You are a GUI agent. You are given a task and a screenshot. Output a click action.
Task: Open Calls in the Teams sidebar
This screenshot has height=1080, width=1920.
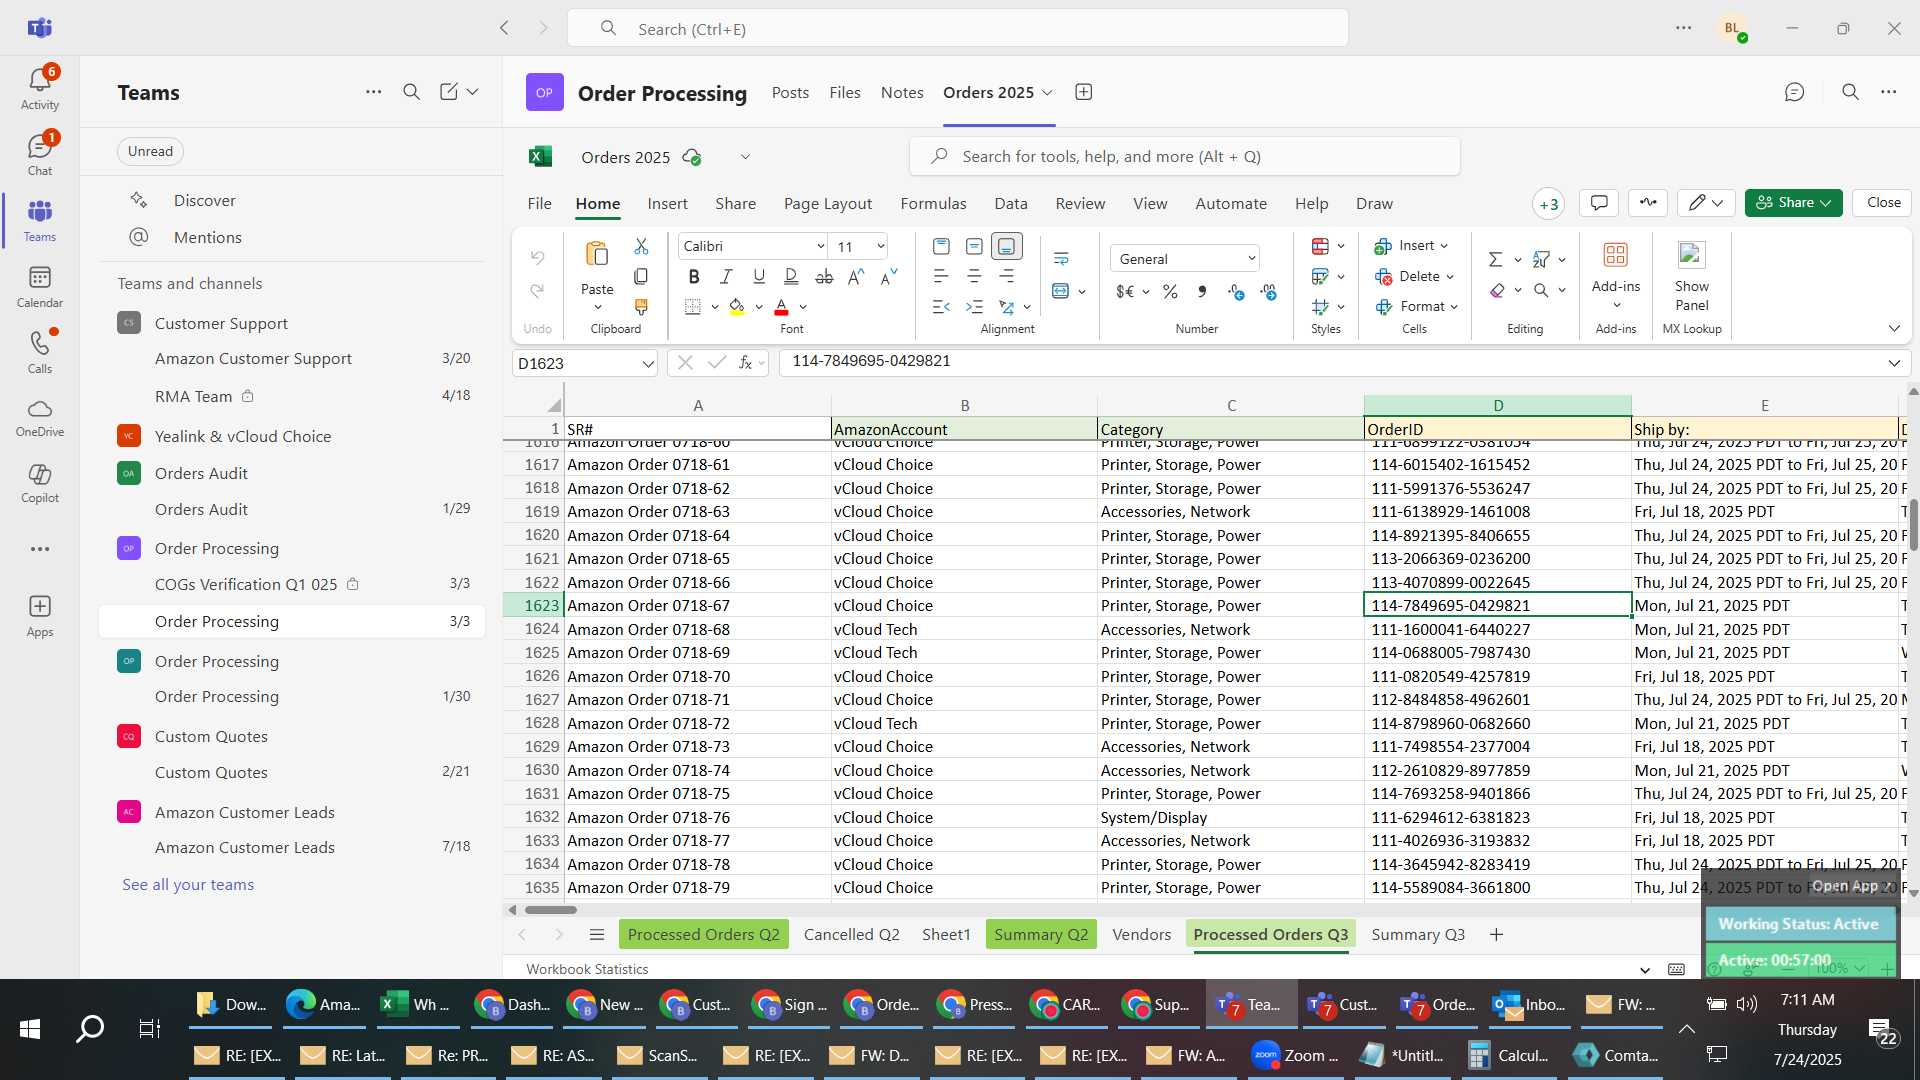click(x=40, y=352)
